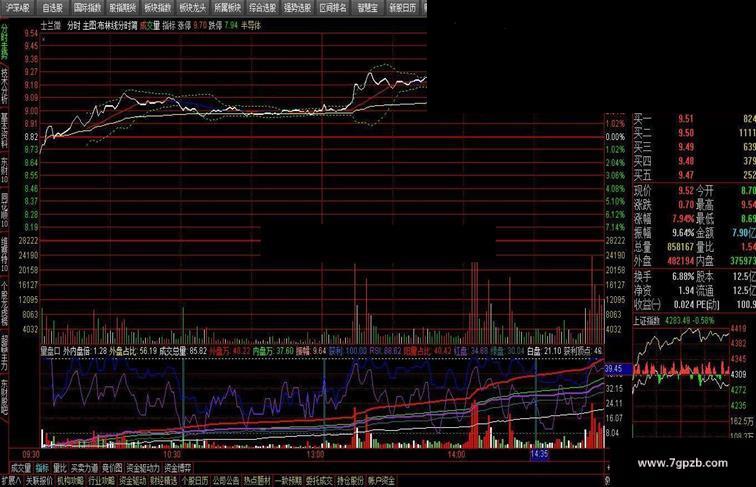Click the 上证指数 mini chart label
Image resolution: width=756 pixels, height=487 pixels.
(648, 321)
